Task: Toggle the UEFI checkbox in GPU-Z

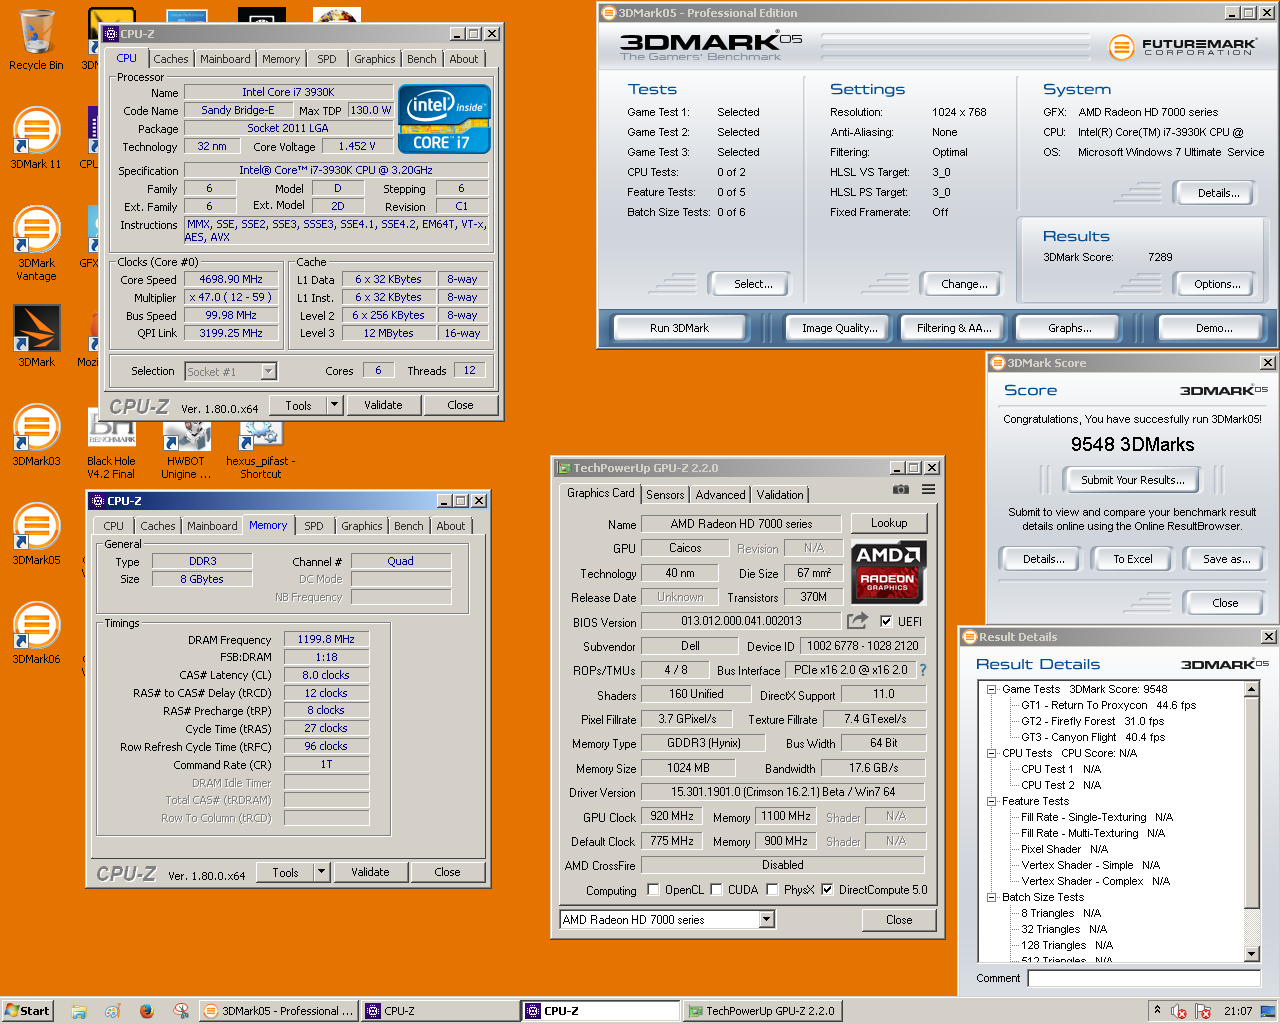Action: (885, 621)
